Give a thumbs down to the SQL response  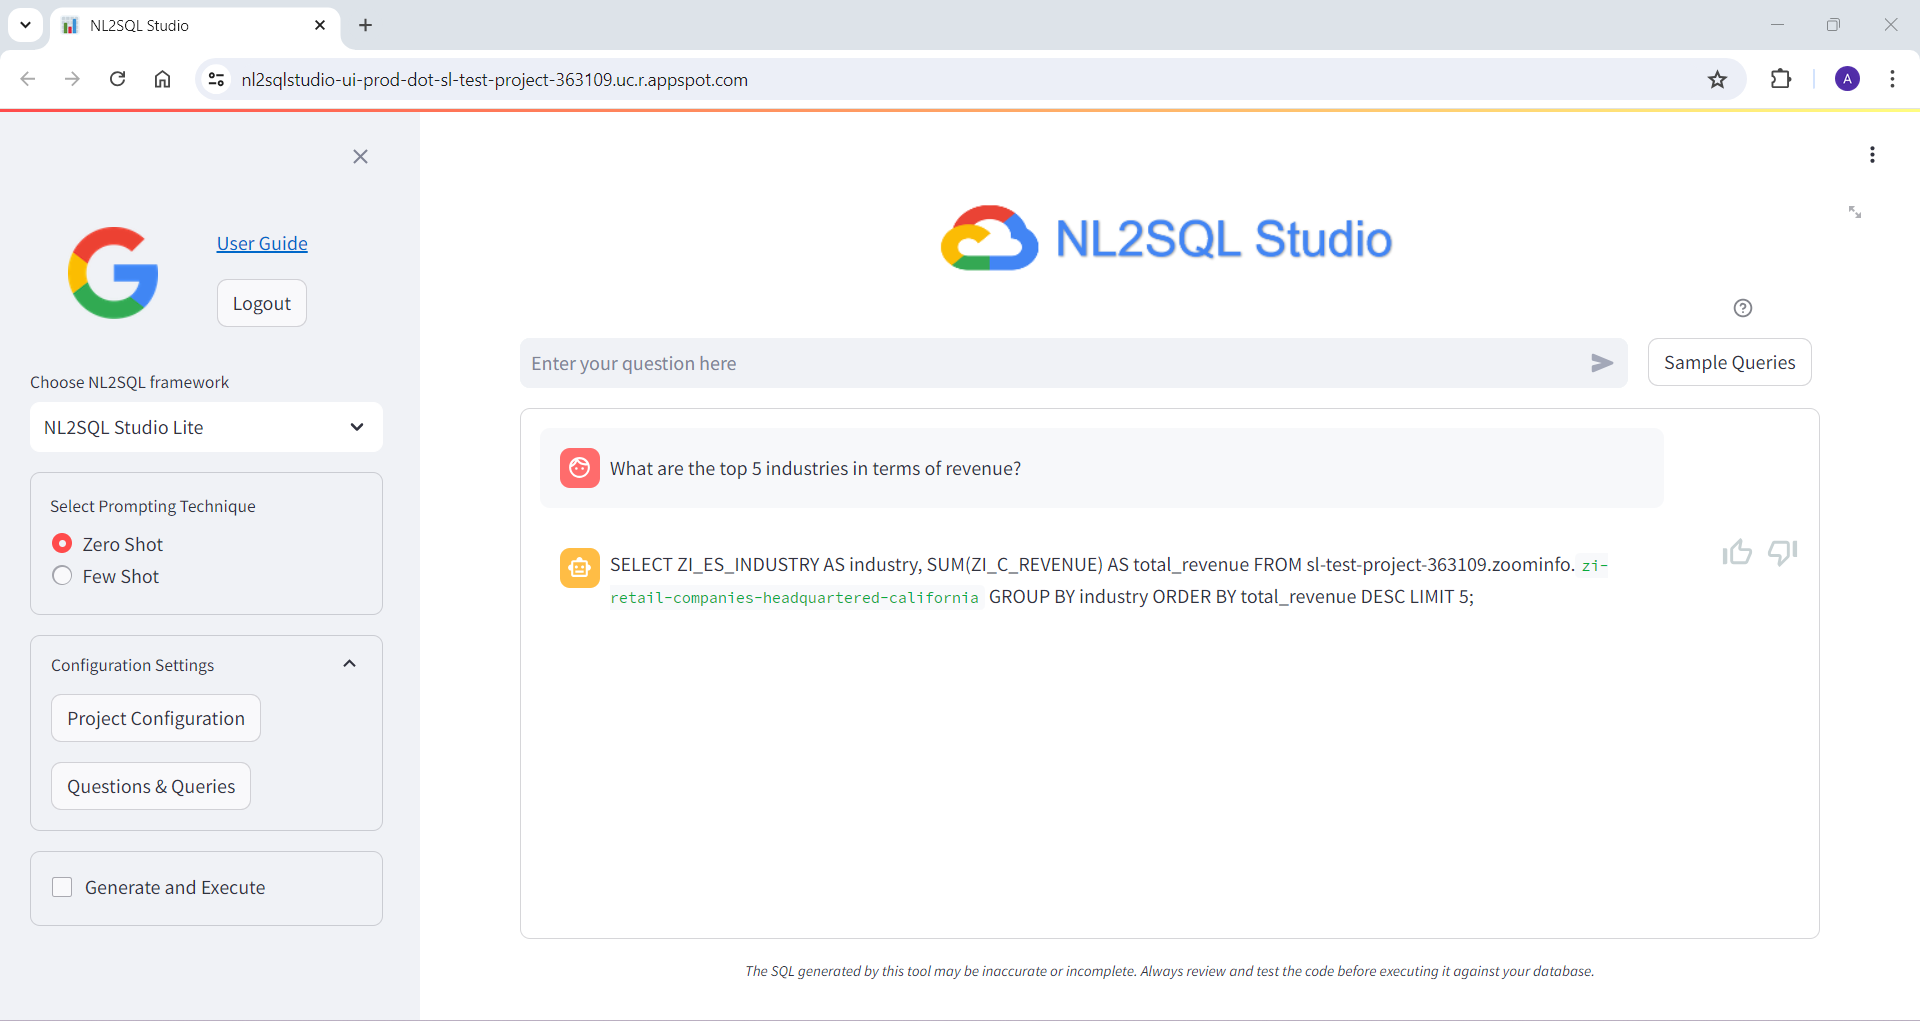[1782, 552]
